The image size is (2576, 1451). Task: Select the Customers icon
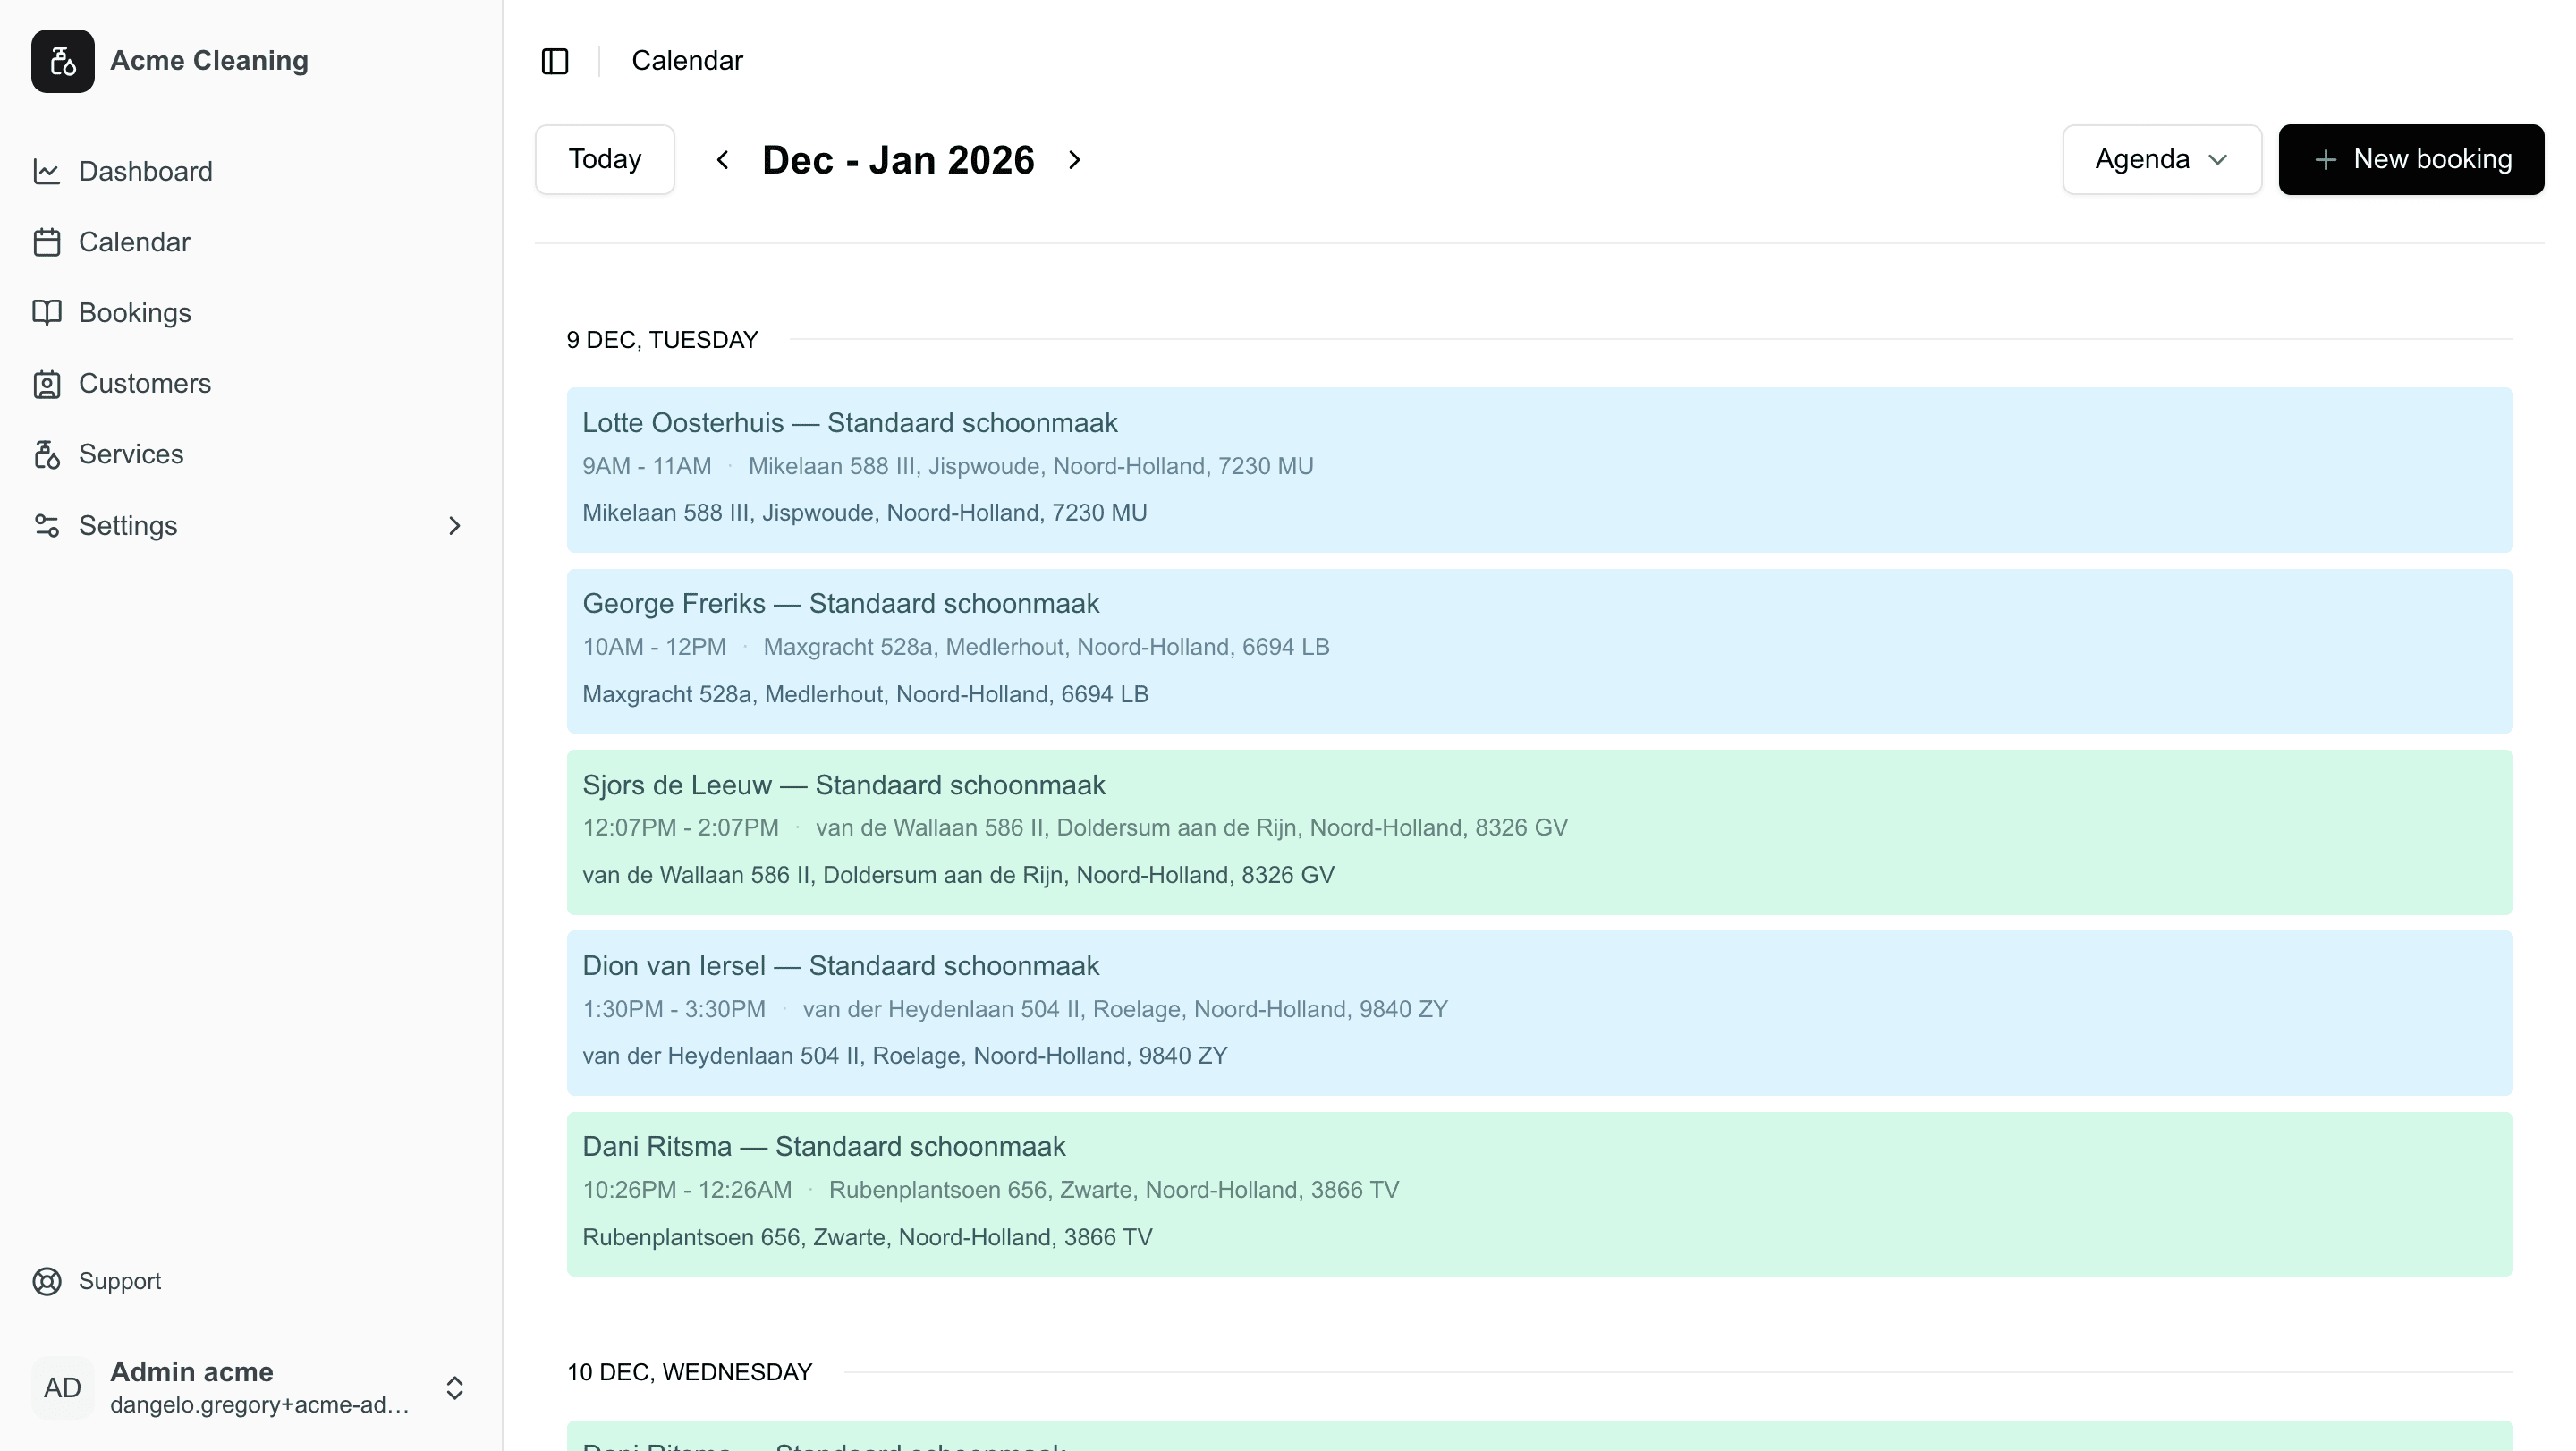point(48,383)
